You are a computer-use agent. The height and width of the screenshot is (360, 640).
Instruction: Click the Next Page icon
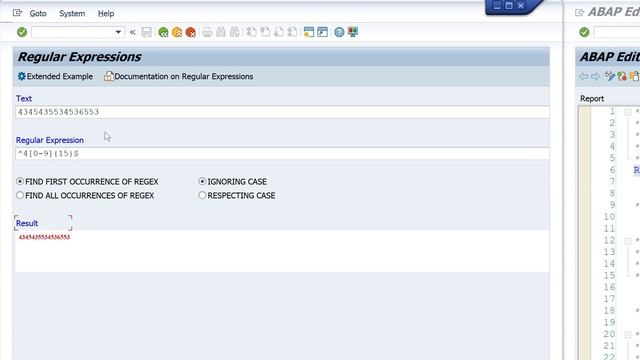pos(279,32)
